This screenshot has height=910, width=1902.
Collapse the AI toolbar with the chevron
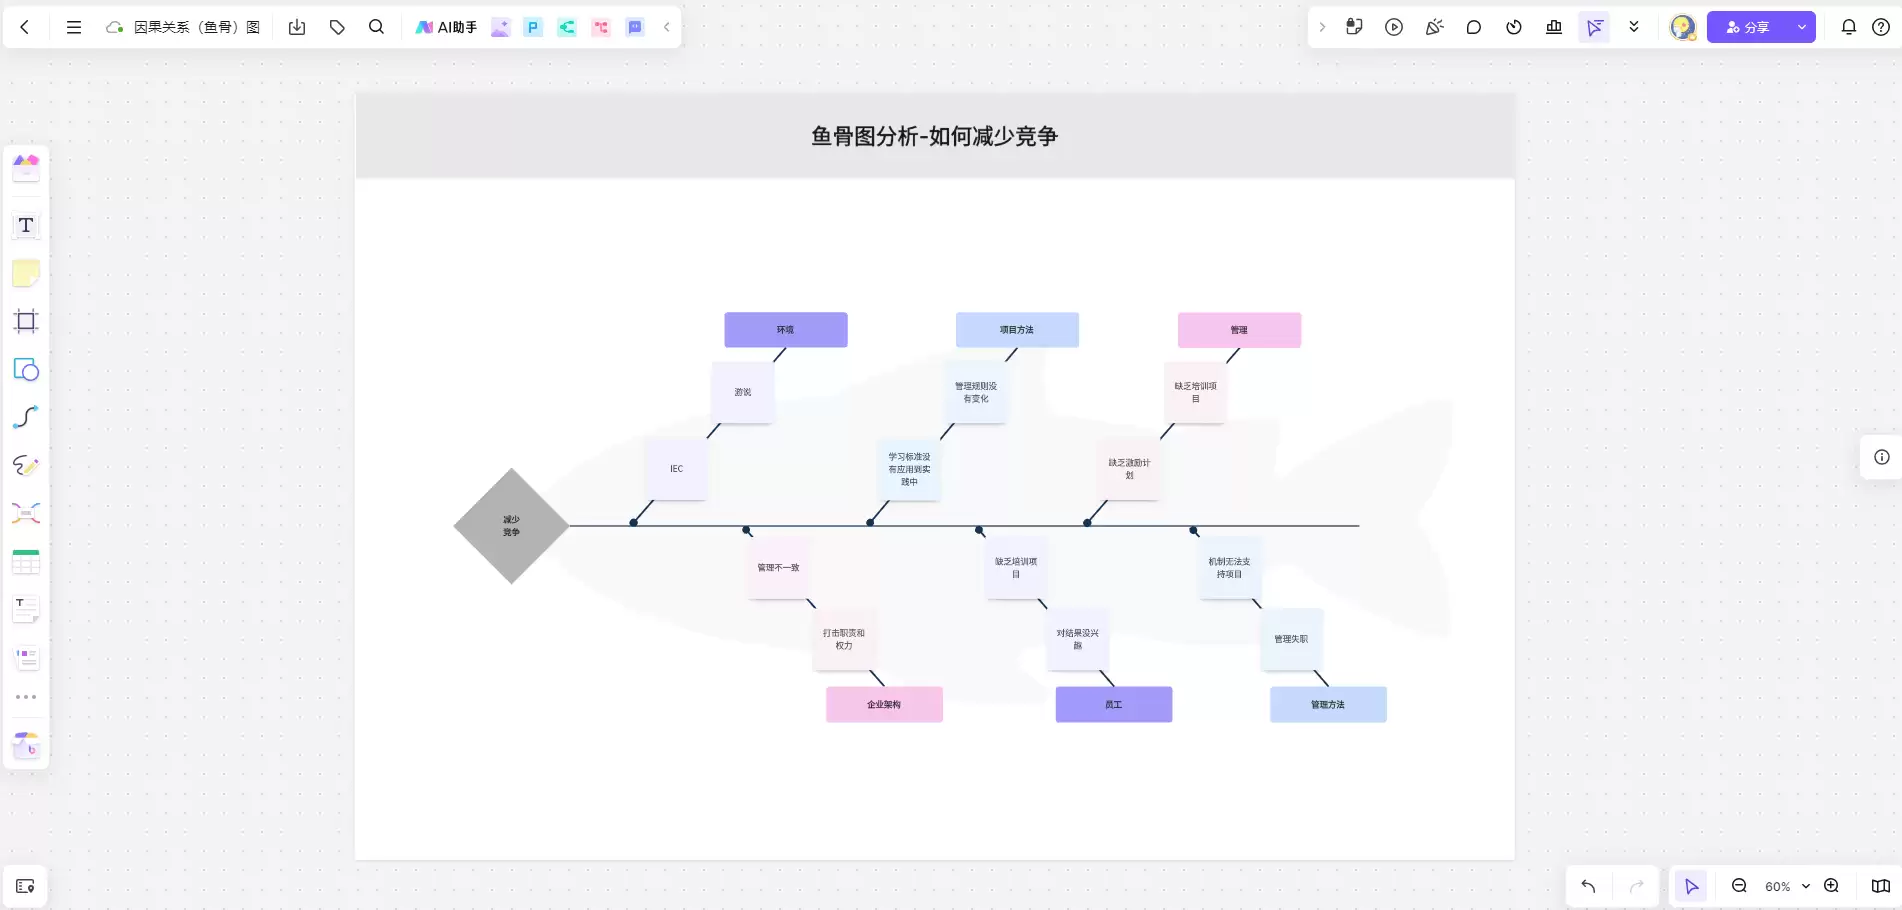click(x=667, y=27)
